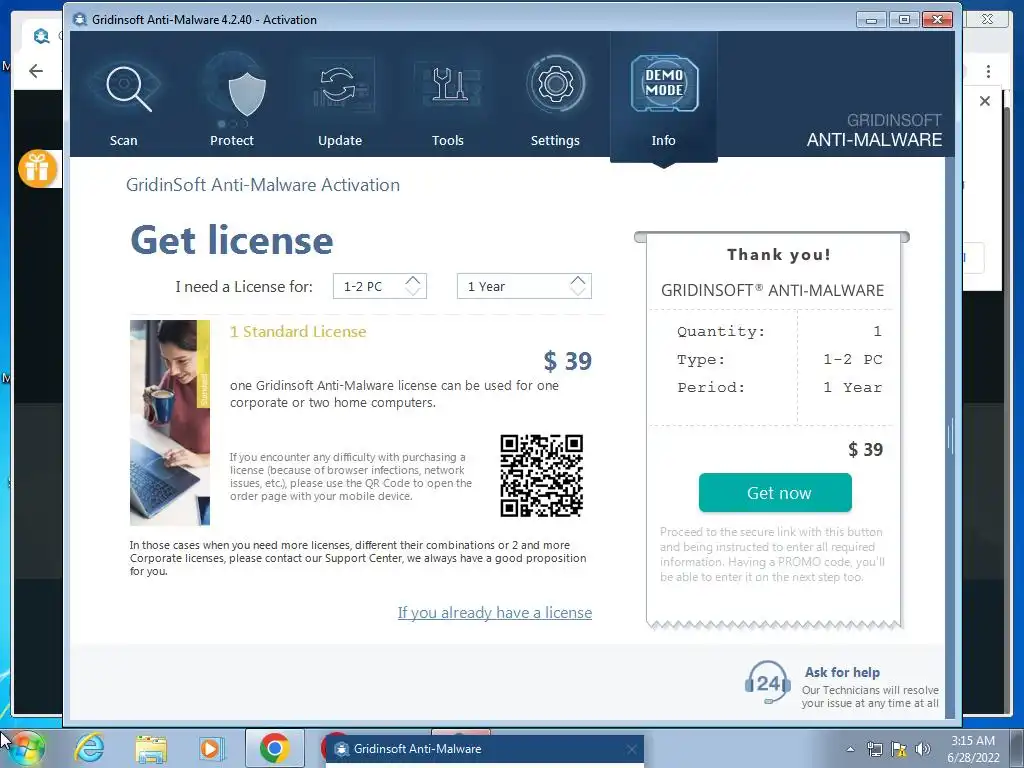This screenshot has width=1024, height=768.
Task: Expand the 1 Year period dropdown
Action: (x=524, y=286)
